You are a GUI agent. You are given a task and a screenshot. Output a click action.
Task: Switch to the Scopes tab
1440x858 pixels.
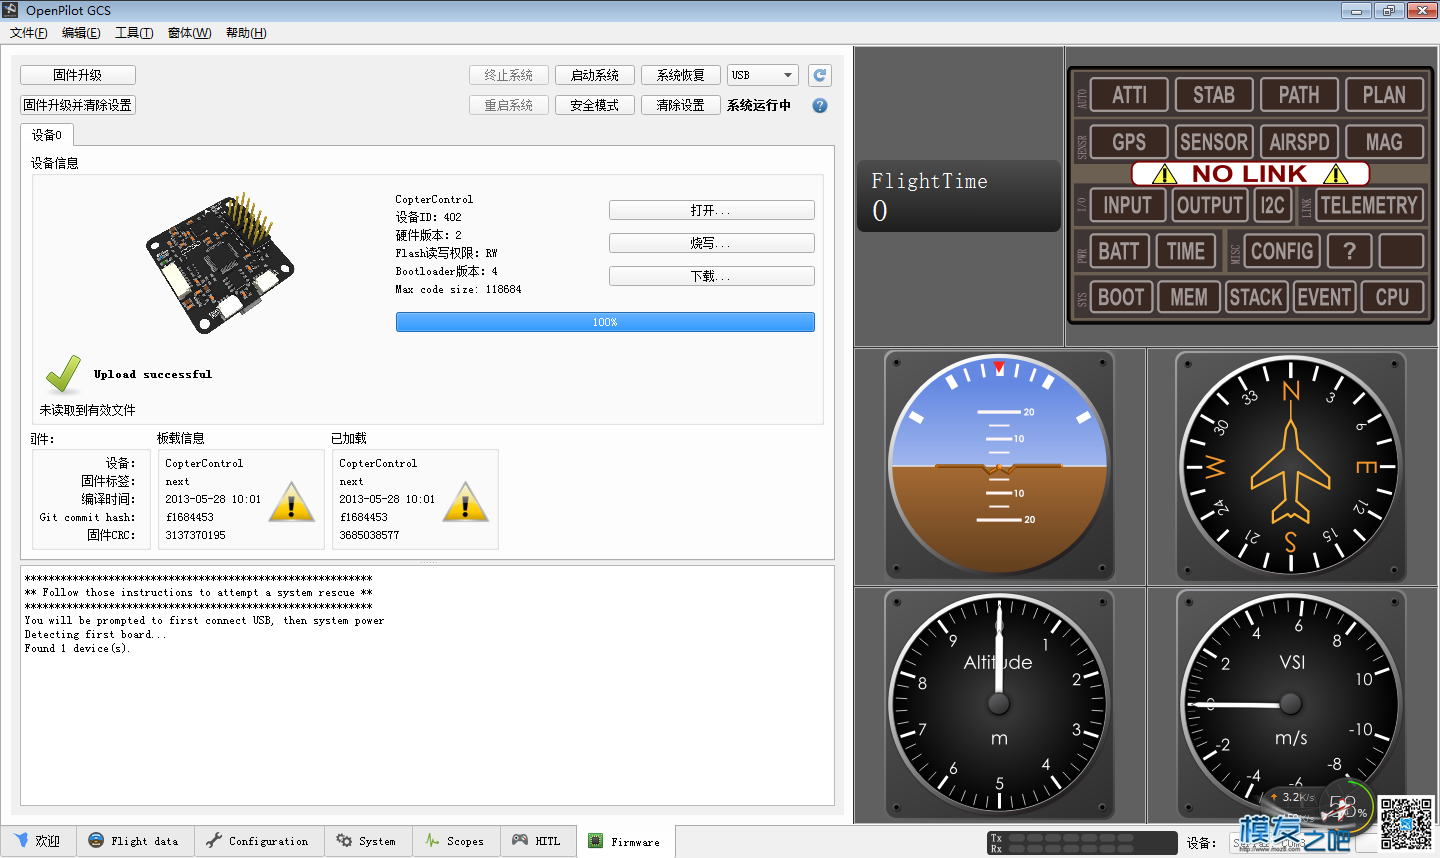[x=455, y=841]
